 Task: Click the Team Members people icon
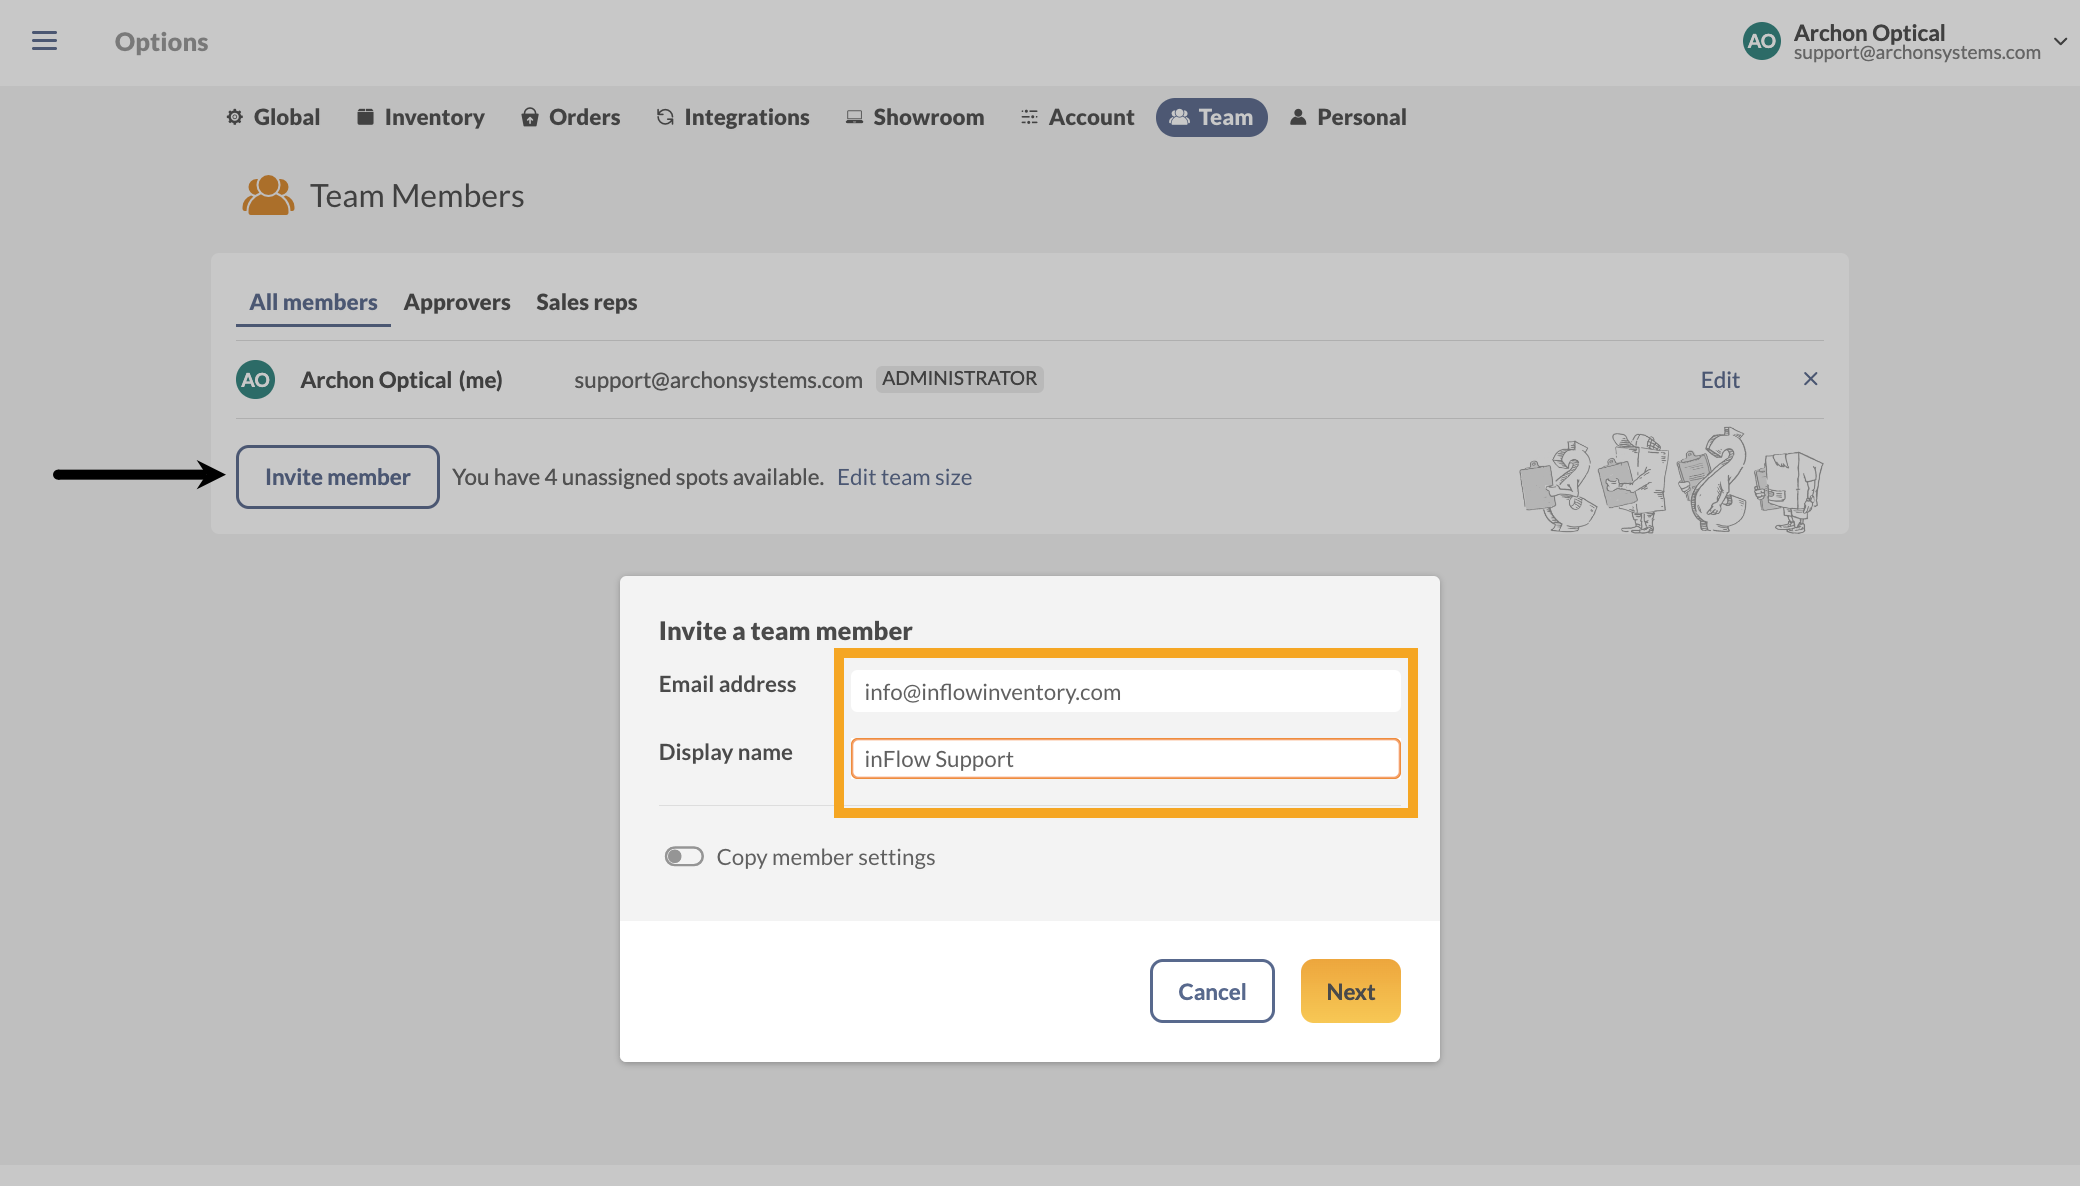[x=268, y=196]
